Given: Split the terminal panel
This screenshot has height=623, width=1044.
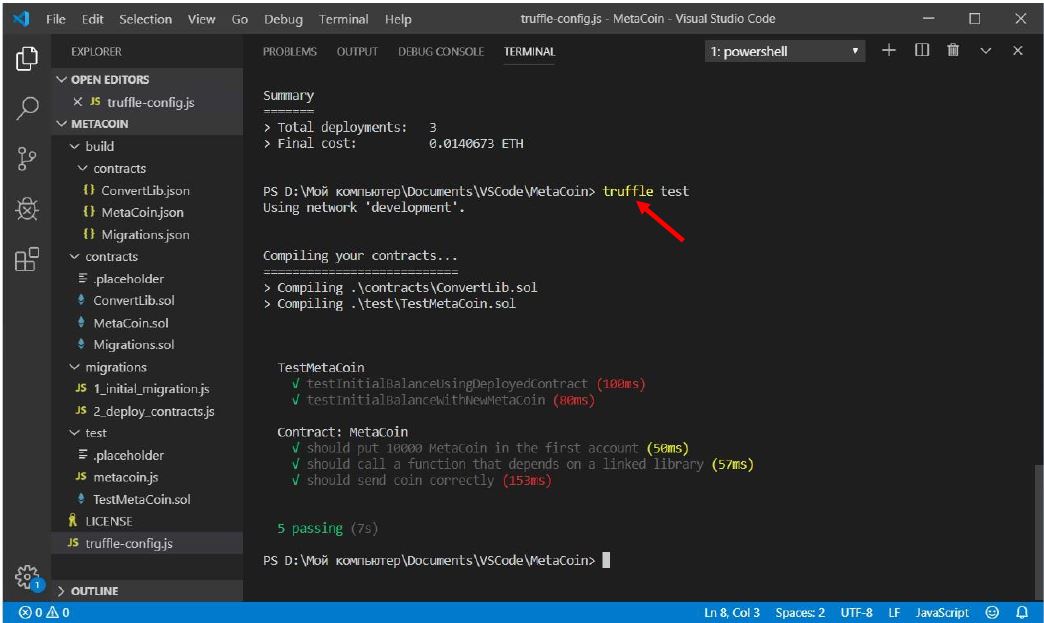Looking at the screenshot, I should 922,51.
